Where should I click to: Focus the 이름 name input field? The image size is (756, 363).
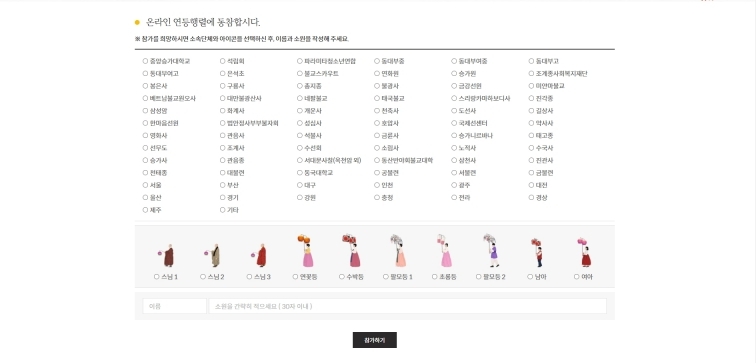175,306
